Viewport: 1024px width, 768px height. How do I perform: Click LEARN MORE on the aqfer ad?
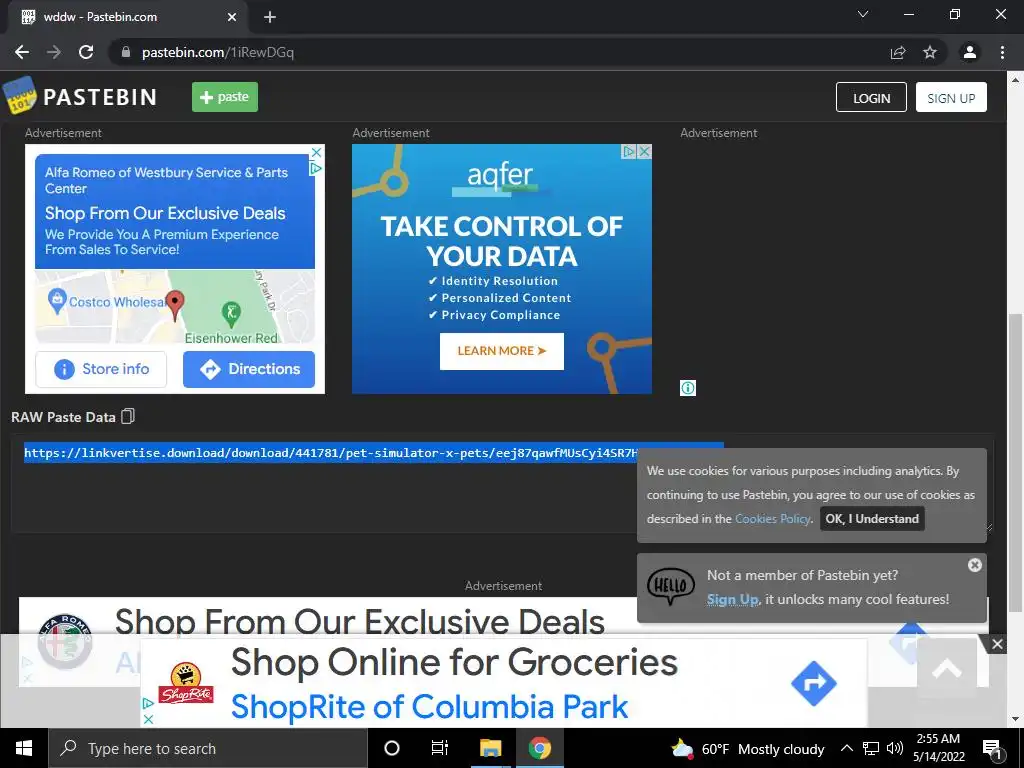[x=502, y=351]
